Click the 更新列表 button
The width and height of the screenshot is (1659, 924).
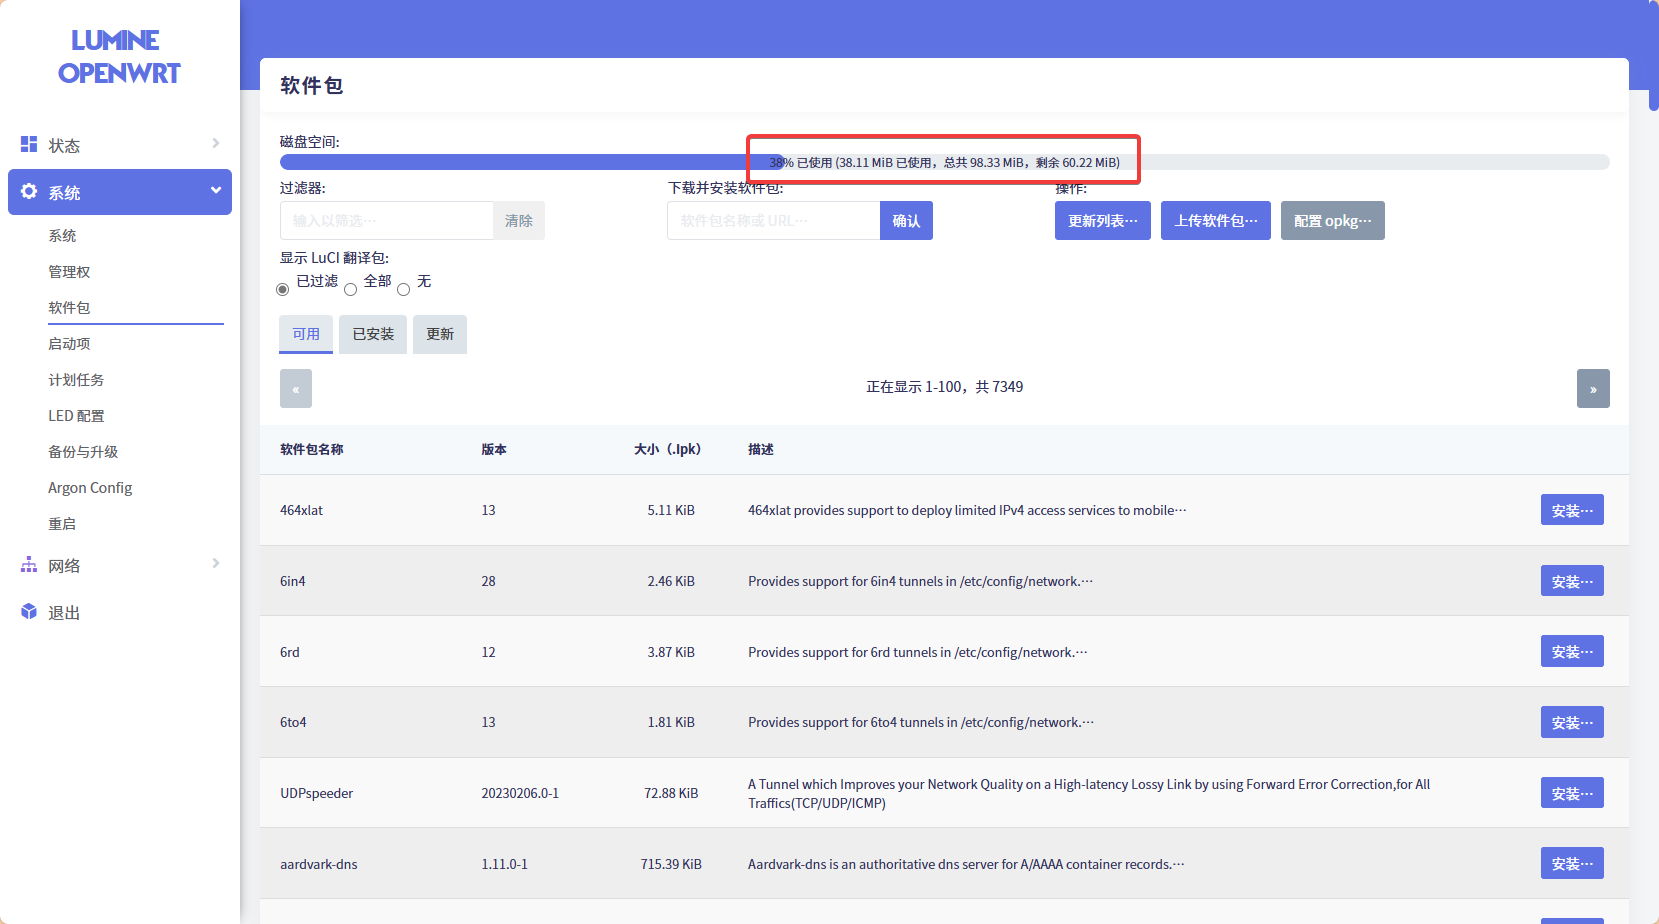coord(1102,221)
